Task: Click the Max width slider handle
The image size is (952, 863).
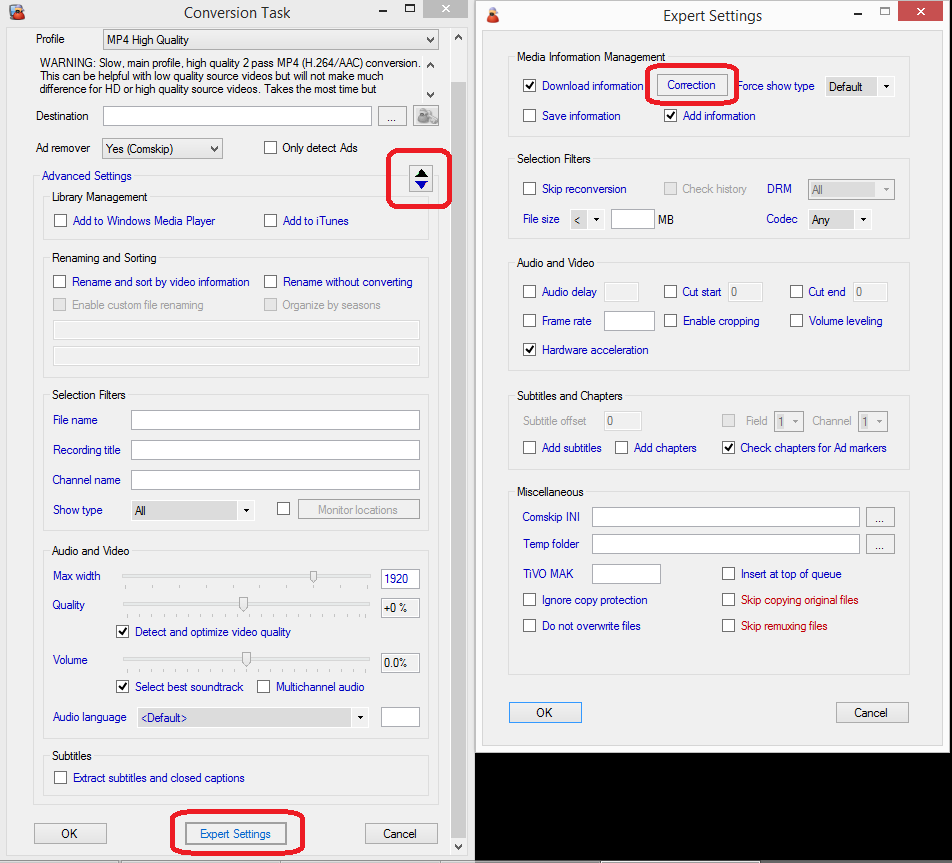Action: point(313,576)
